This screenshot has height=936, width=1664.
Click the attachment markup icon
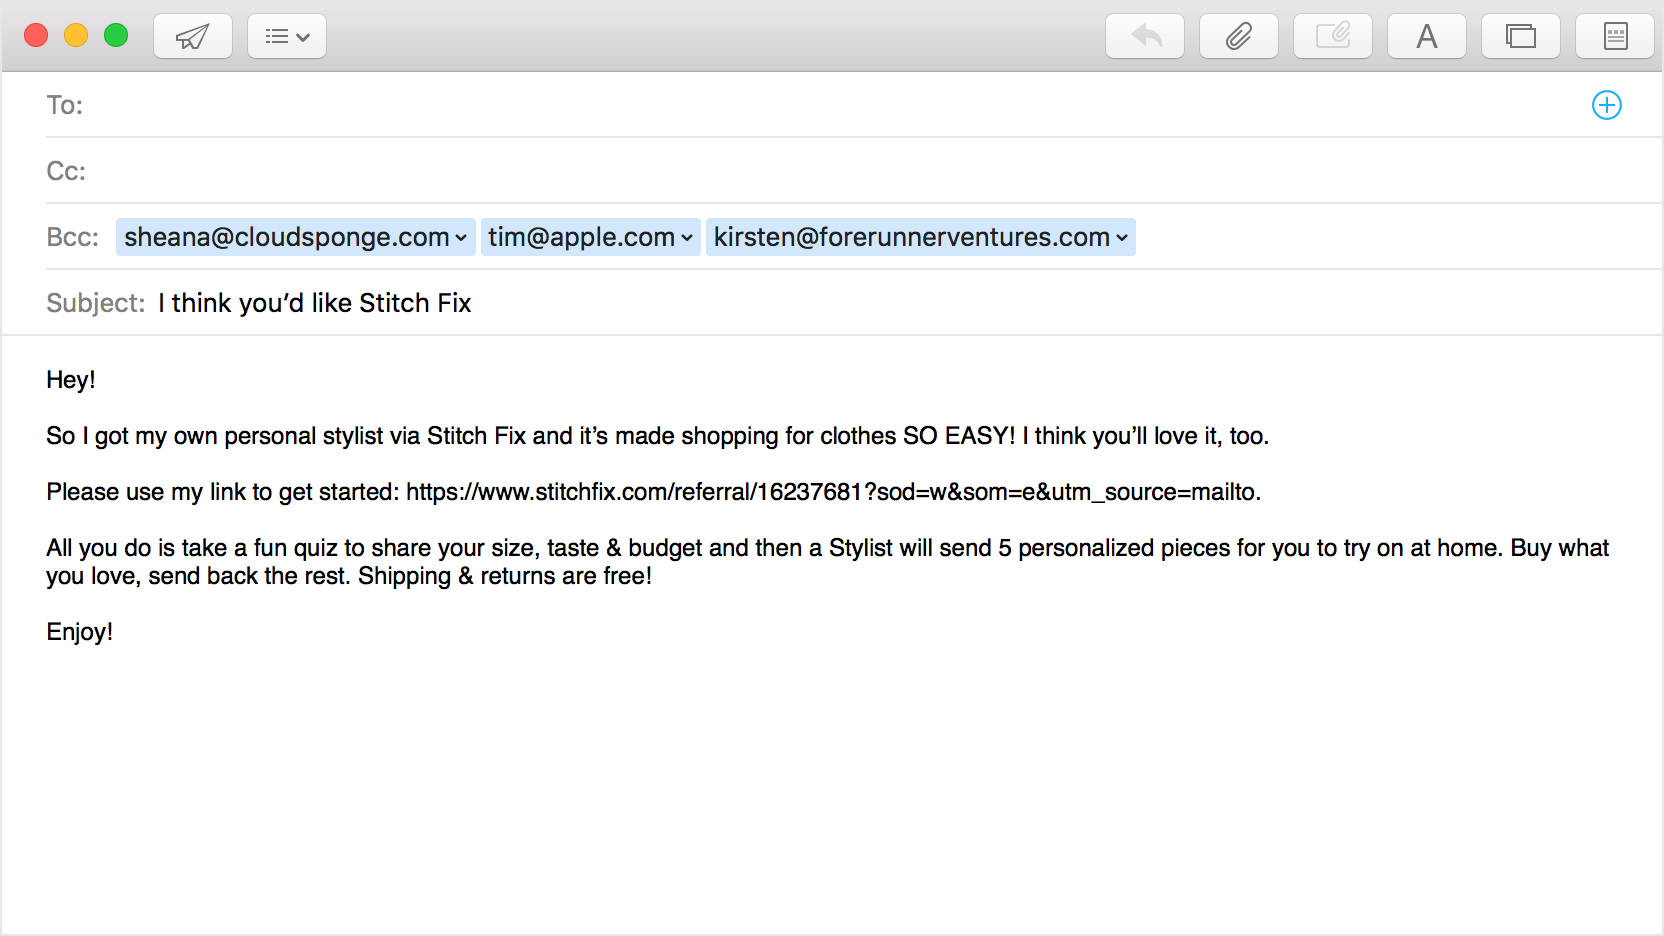click(x=1333, y=36)
